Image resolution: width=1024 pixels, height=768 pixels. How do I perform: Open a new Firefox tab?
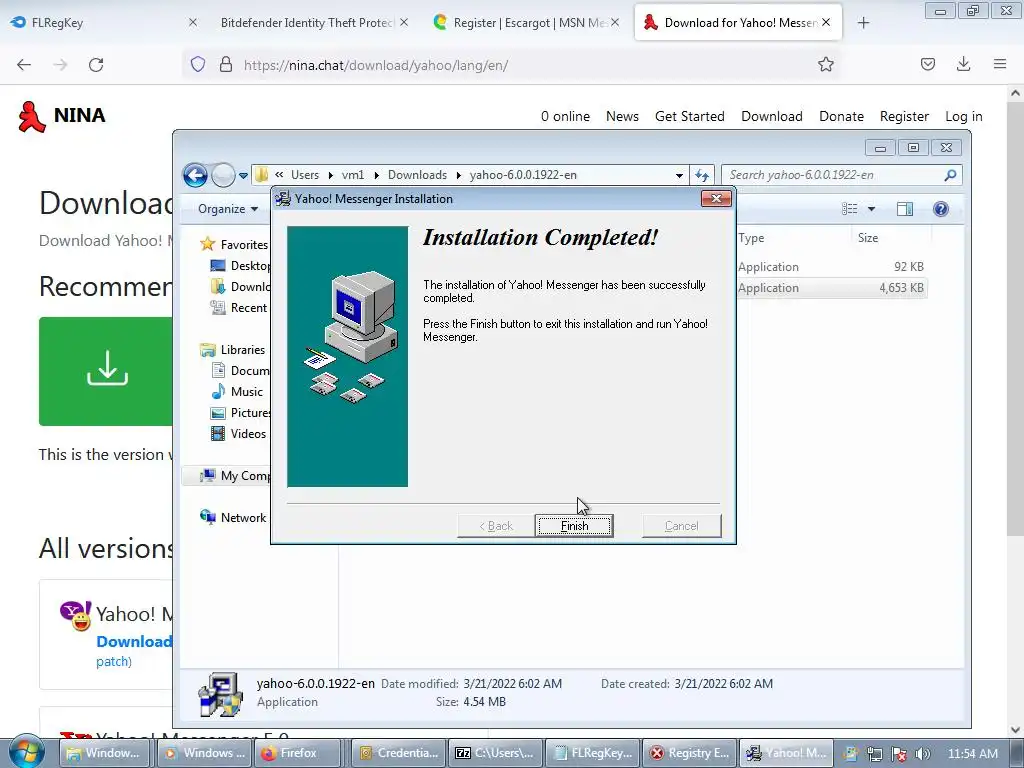(863, 23)
